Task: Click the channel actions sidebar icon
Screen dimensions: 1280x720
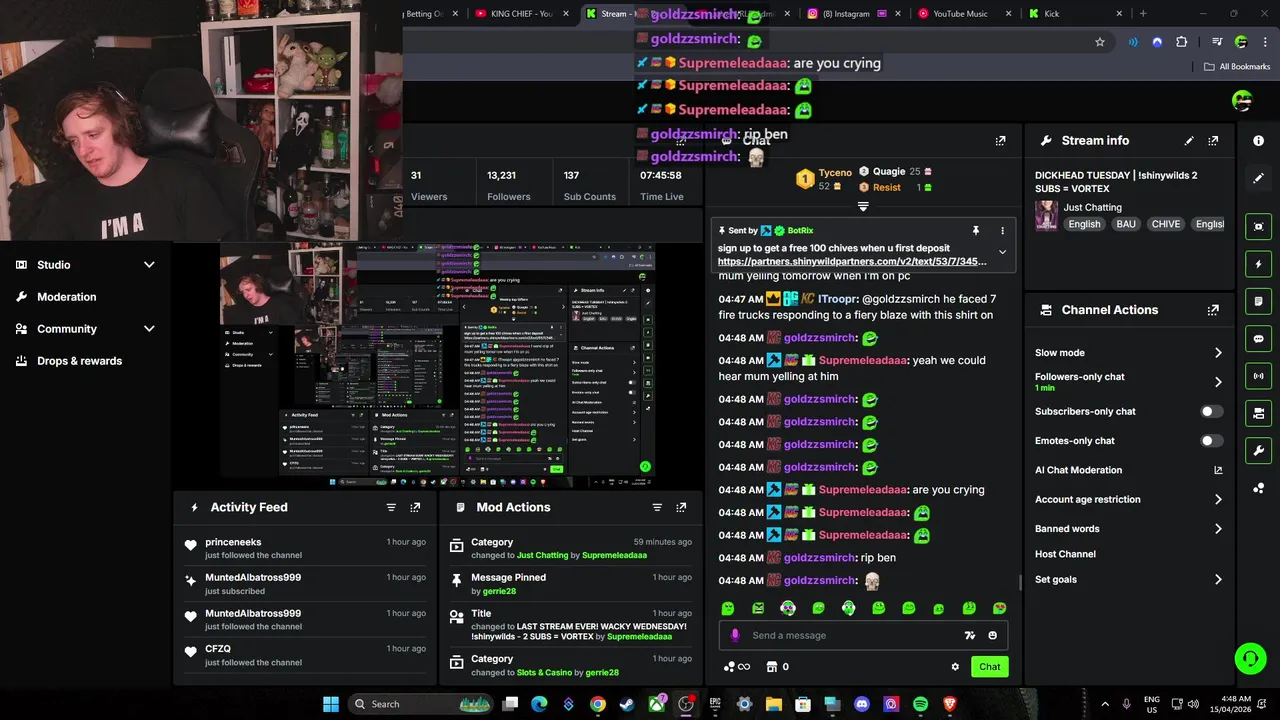Action: click(1258, 413)
